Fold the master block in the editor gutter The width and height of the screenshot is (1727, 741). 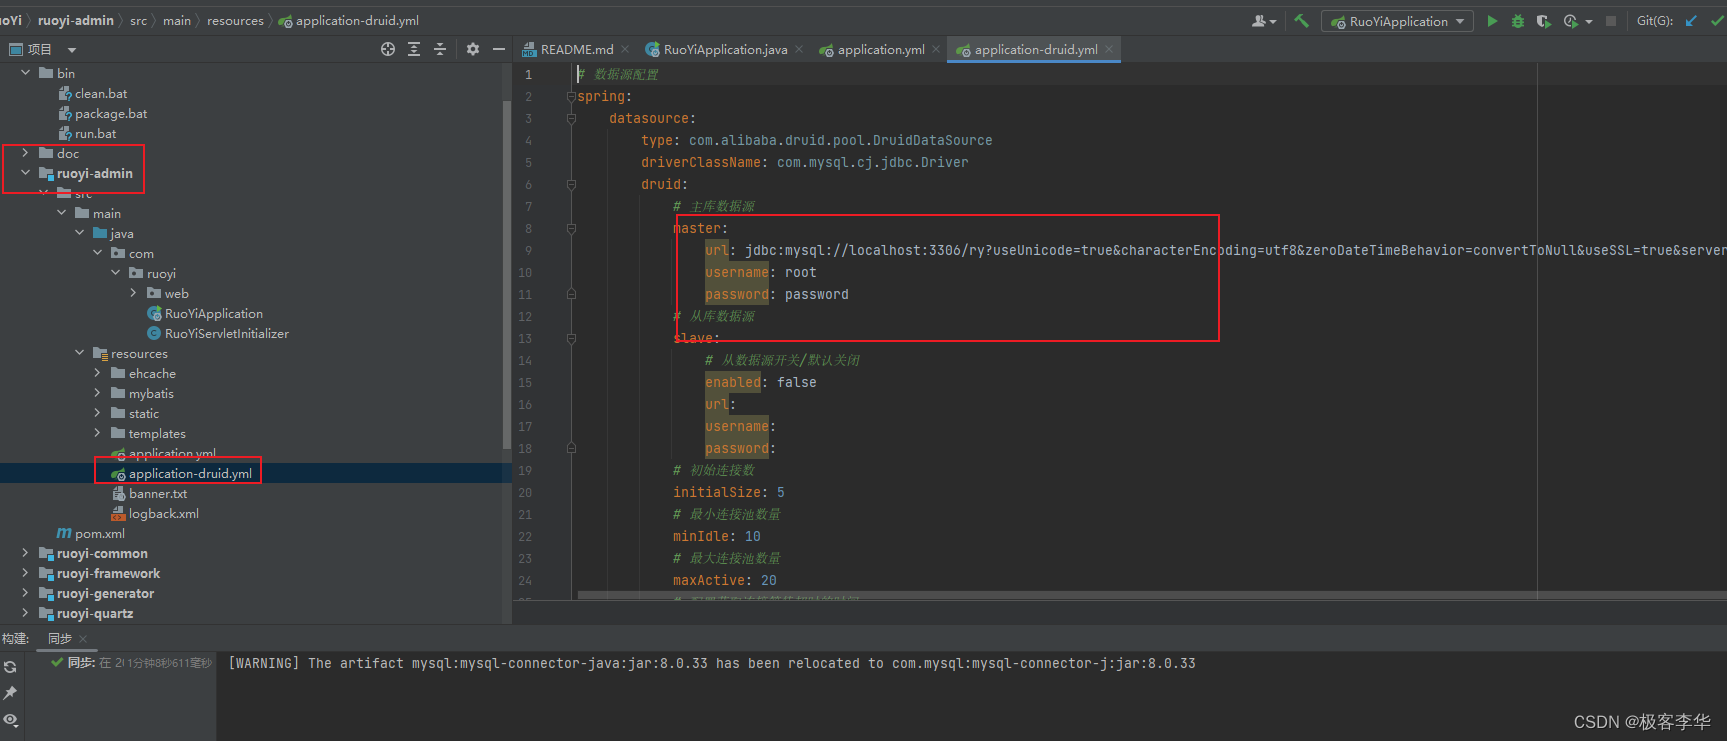(x=571, y=229)
